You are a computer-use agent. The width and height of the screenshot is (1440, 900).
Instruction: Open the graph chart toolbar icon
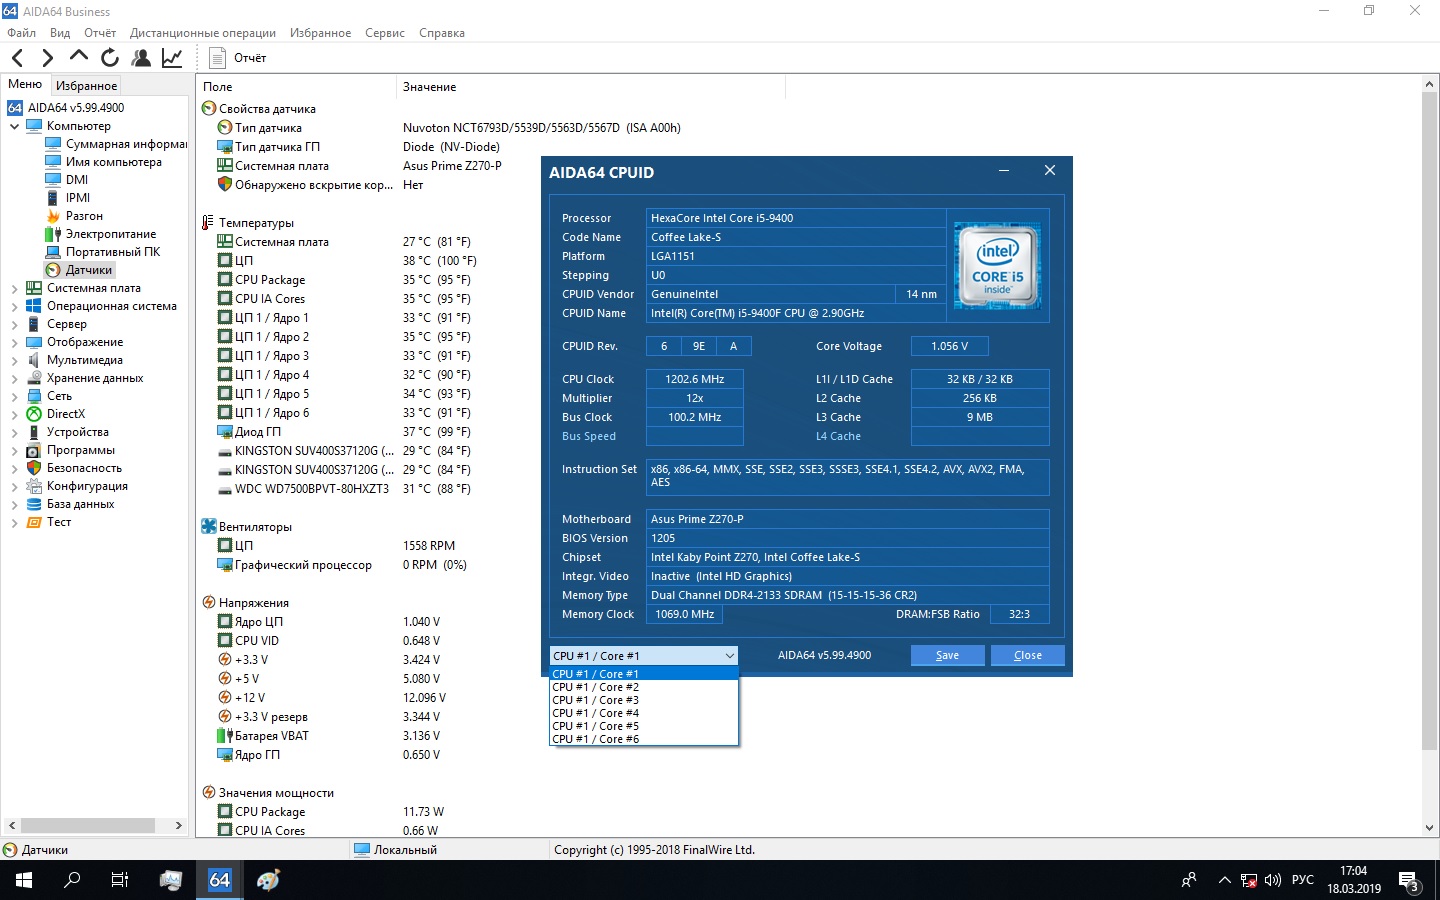(172, 58)
